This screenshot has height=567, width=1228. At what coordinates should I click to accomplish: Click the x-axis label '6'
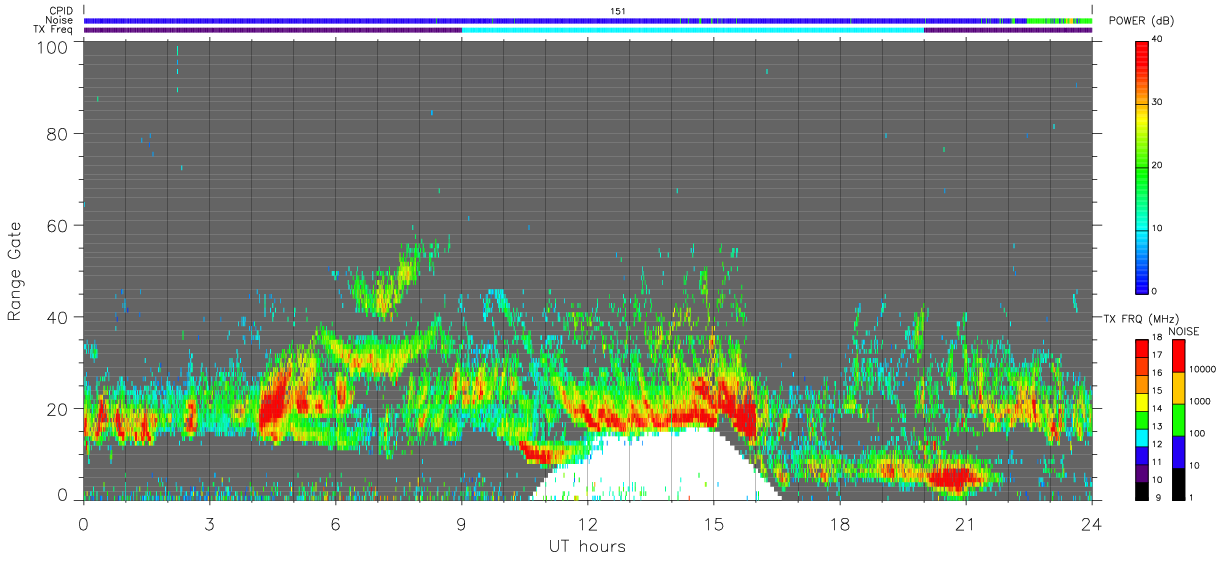point(335,524)
